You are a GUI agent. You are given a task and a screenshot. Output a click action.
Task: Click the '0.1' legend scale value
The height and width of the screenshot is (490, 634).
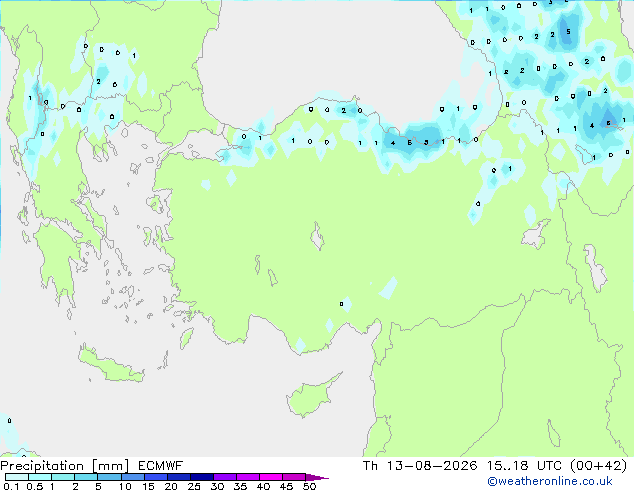pos(11,486)
